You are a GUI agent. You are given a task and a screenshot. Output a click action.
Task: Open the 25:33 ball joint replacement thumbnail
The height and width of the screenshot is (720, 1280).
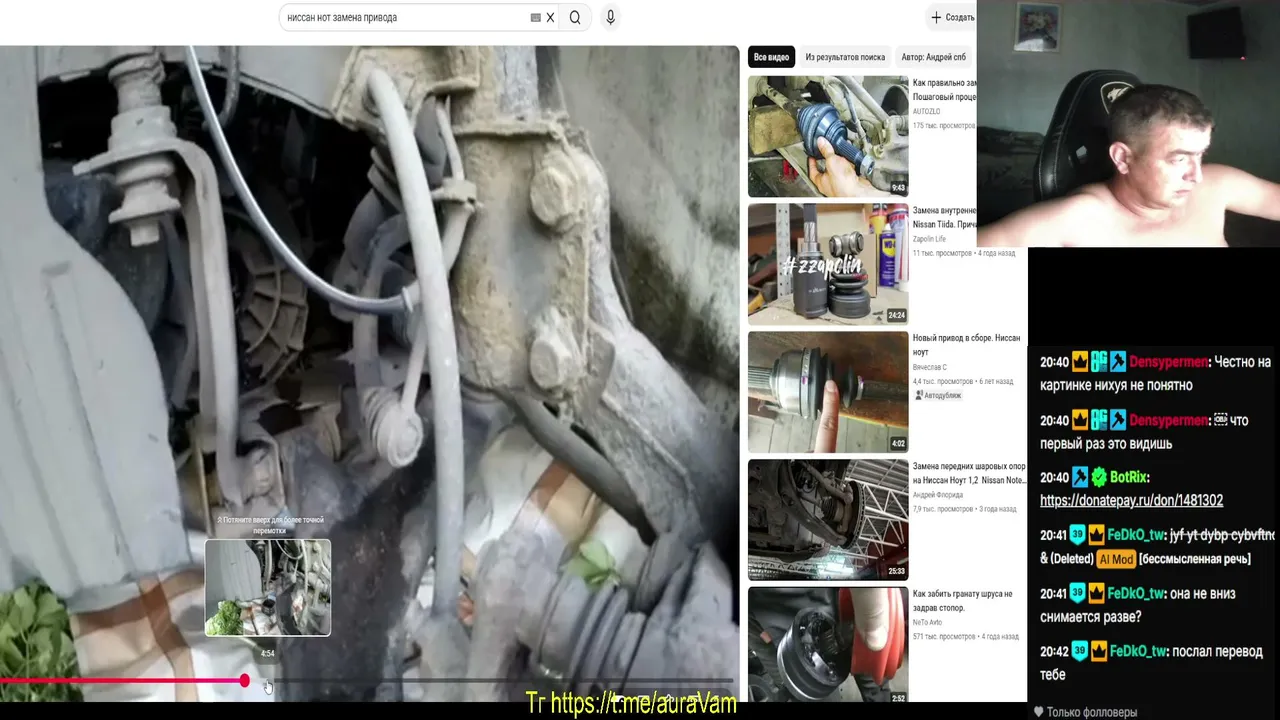[x=828, y=519]
